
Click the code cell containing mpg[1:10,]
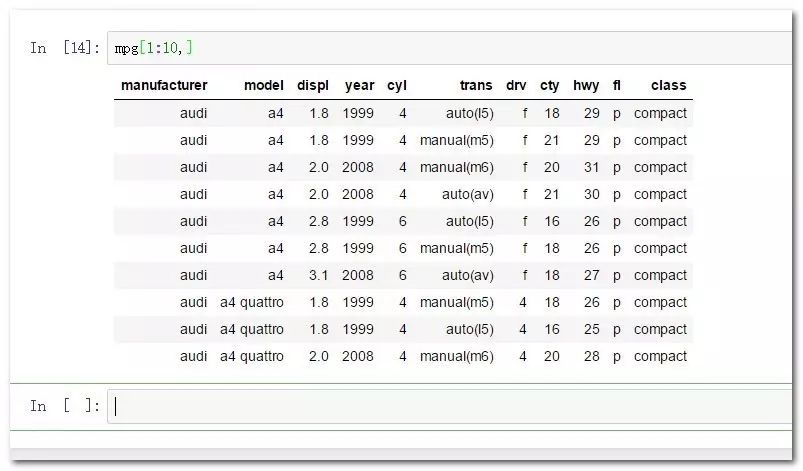(450, 48)
